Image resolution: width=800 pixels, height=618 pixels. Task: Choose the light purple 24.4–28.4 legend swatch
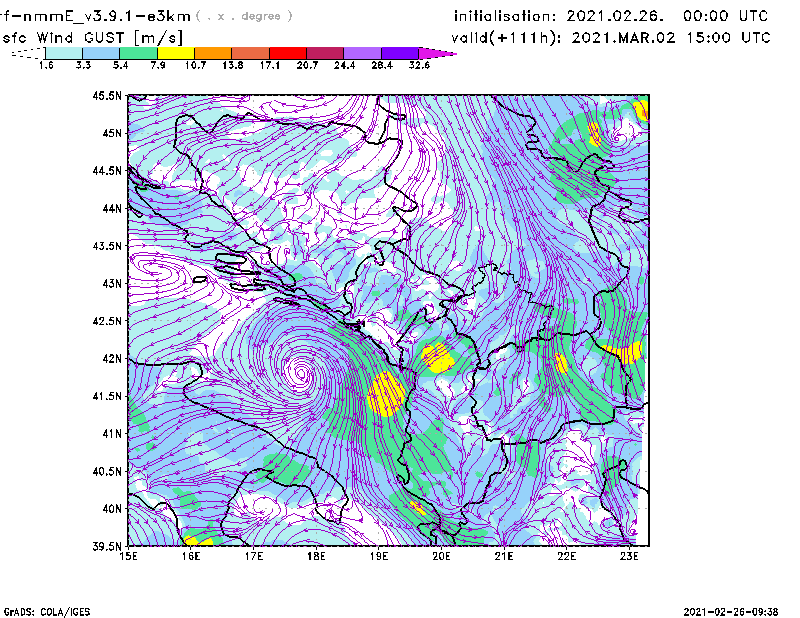click(x=362, y=53)
